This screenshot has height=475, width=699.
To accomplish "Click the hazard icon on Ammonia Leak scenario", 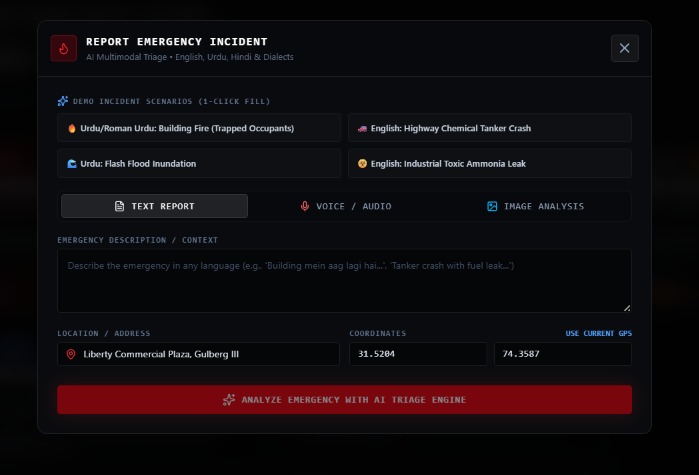I will 362,164.
